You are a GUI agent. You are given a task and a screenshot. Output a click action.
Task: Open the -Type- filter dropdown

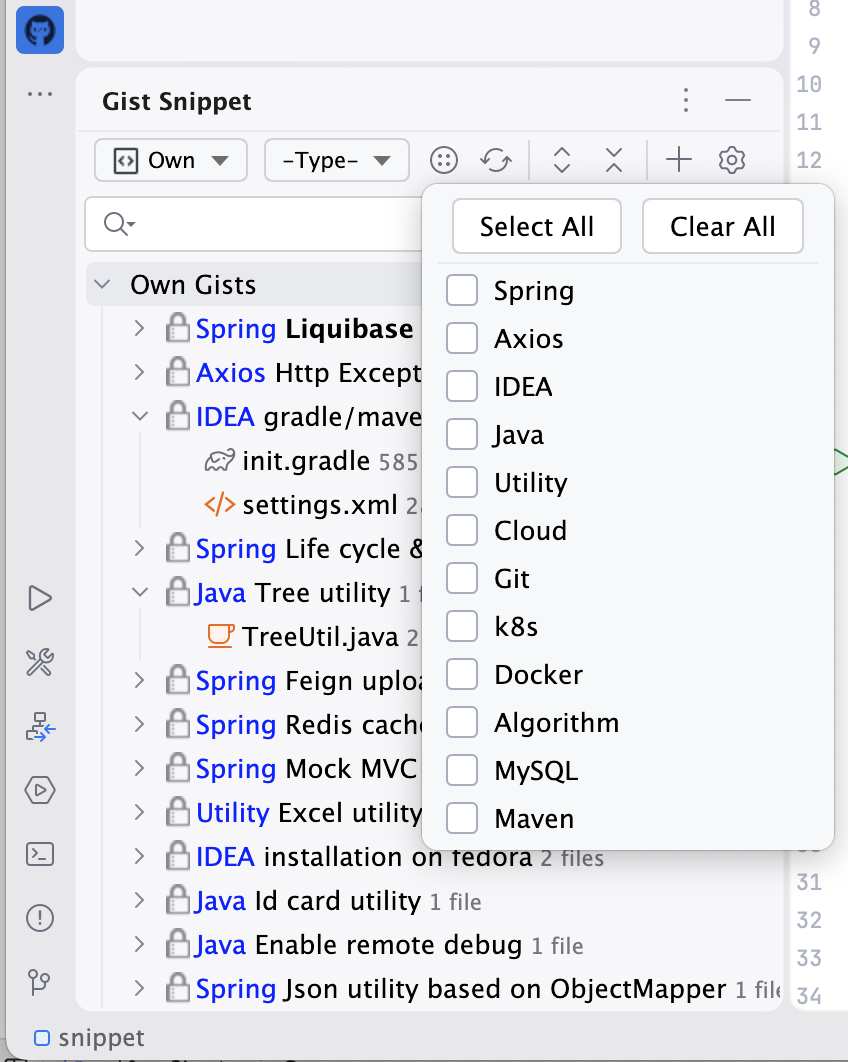337,161
